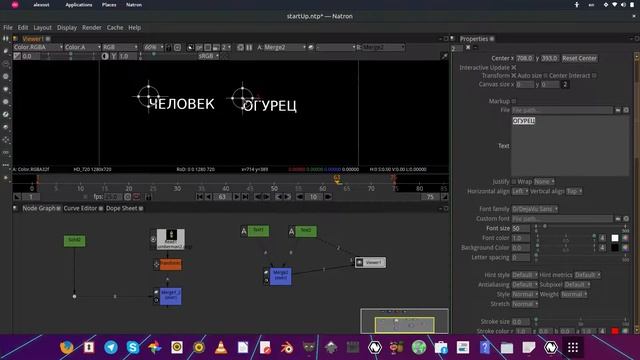
Task: Open the Color.A alpha channel dropdown
Action: 82,47
